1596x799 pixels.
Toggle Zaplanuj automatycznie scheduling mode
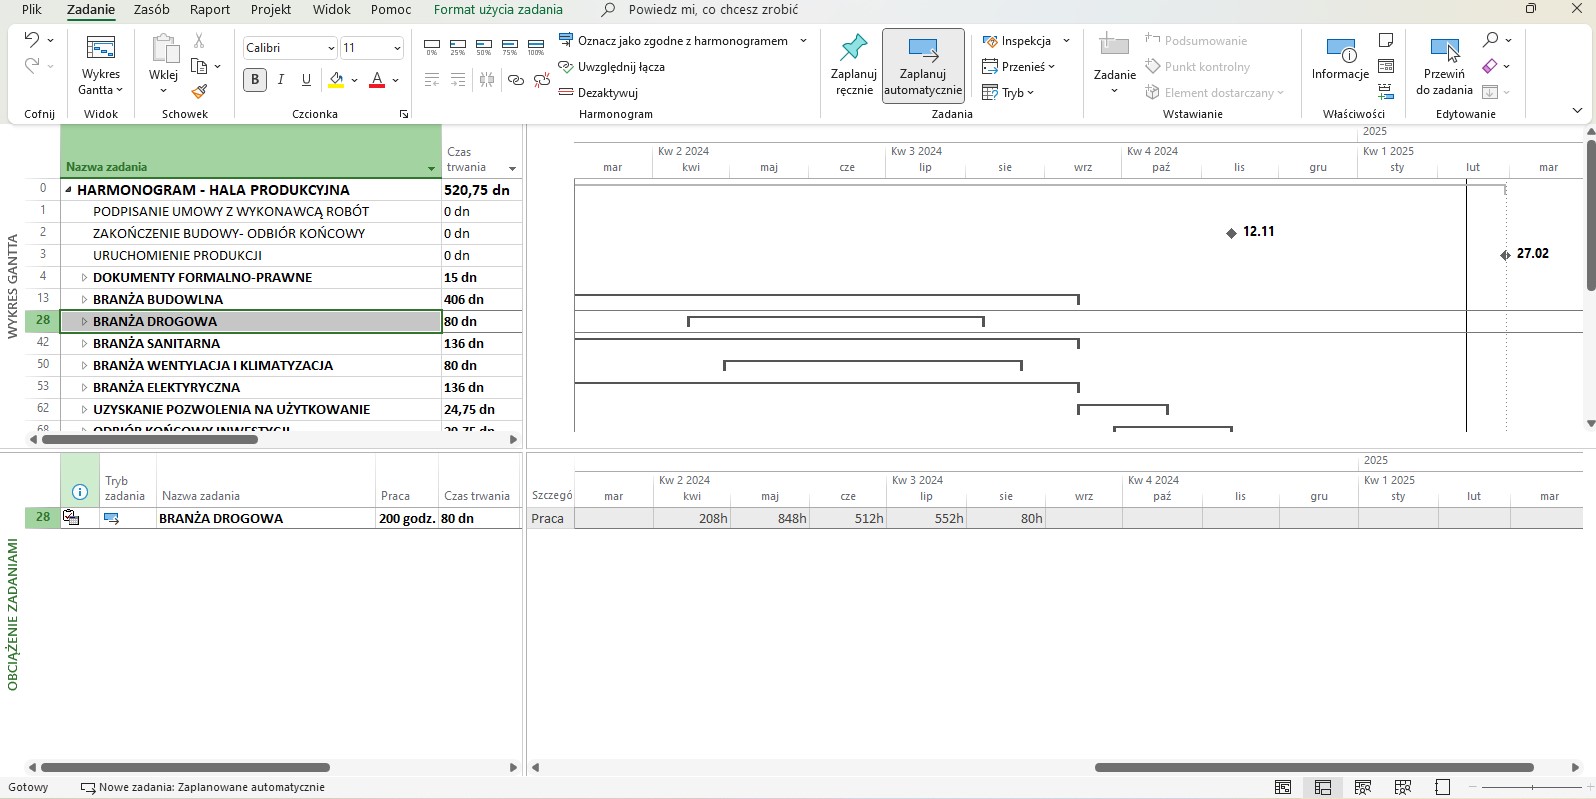(x=923, y=66)
